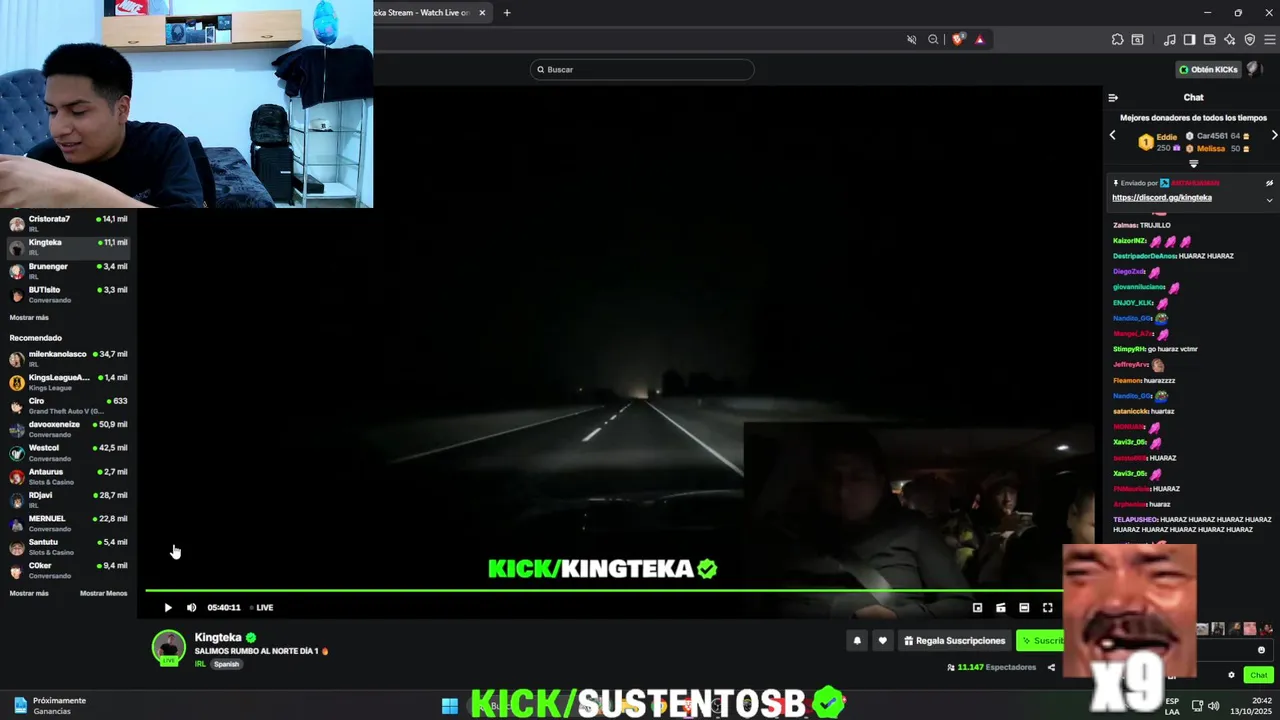Screen dimensions: 1280x720
Task: Open the browser extensions puzzle icon
Action: [x=1117, y=40]
